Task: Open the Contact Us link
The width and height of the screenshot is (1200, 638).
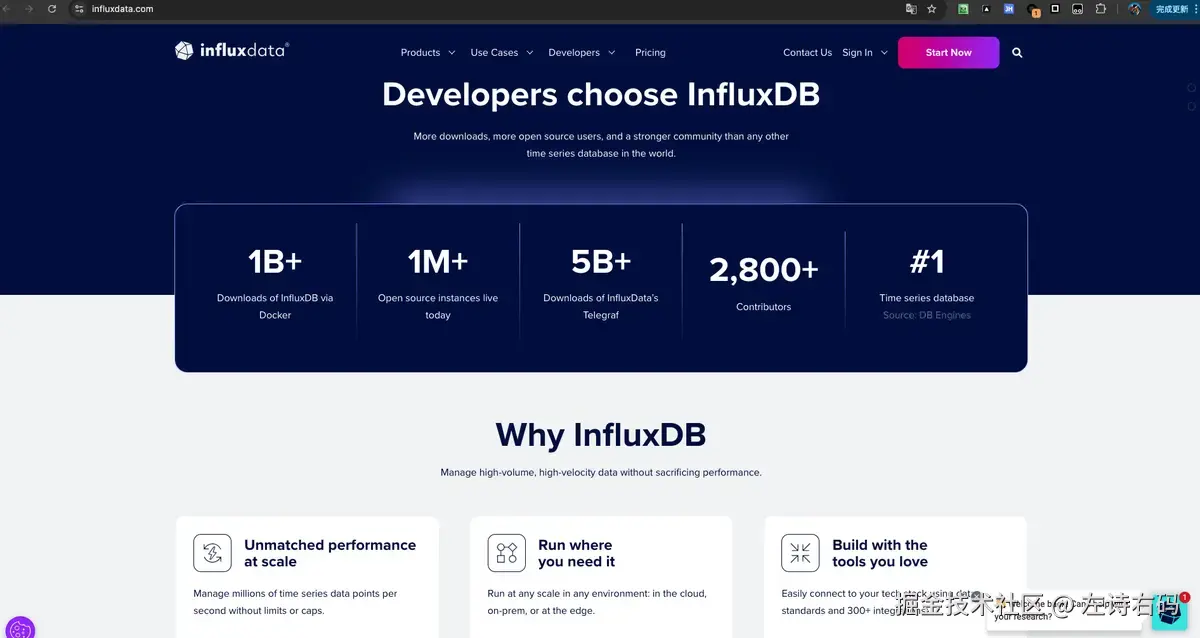Action: (x=807, y=53)
